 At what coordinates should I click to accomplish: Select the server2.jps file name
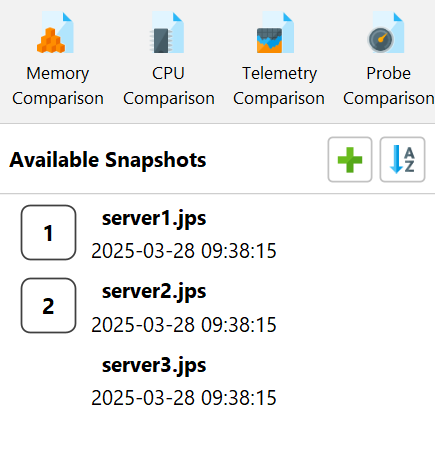[x=154, y=292]
